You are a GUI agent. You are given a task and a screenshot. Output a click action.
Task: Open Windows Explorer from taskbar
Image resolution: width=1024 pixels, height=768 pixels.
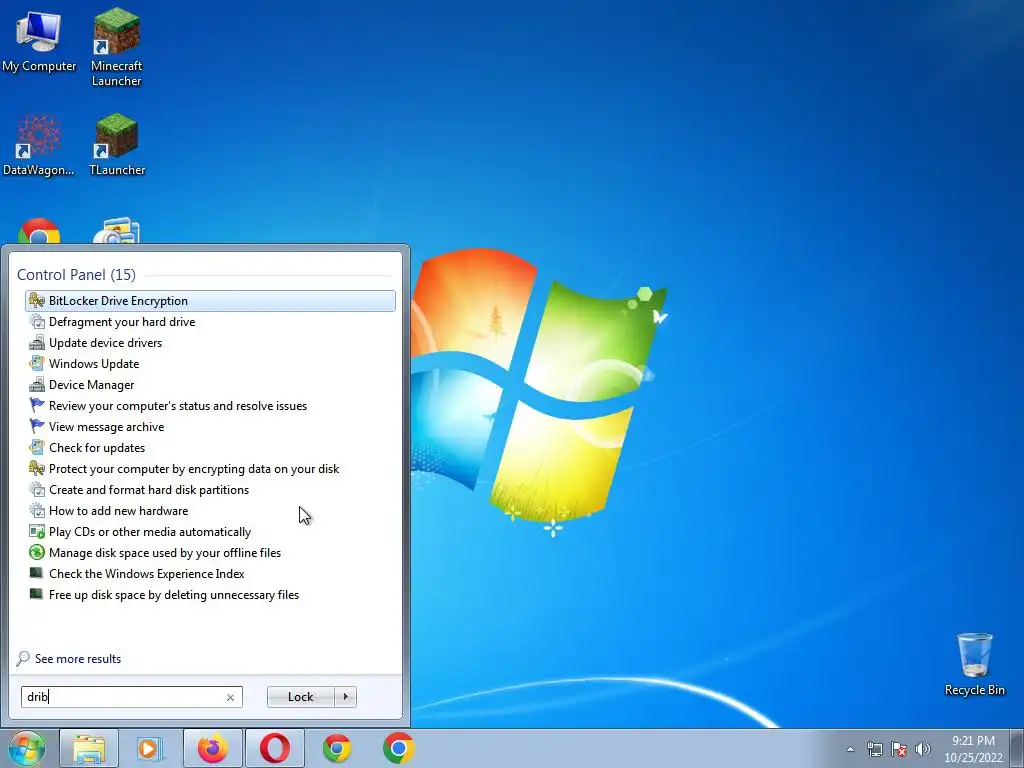click(89, 748)
